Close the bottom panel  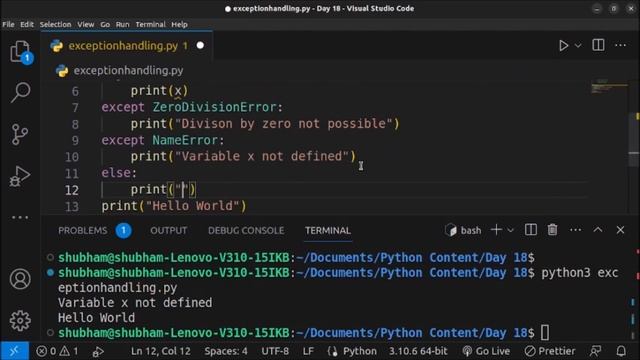click(x=620, y=230)
